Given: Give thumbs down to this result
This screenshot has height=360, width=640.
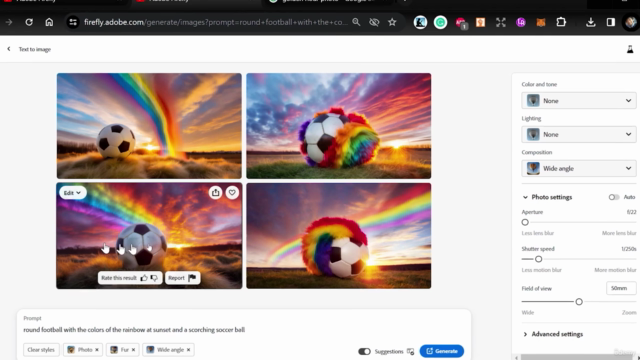Looking at the screenshot, I should (154, 278).
